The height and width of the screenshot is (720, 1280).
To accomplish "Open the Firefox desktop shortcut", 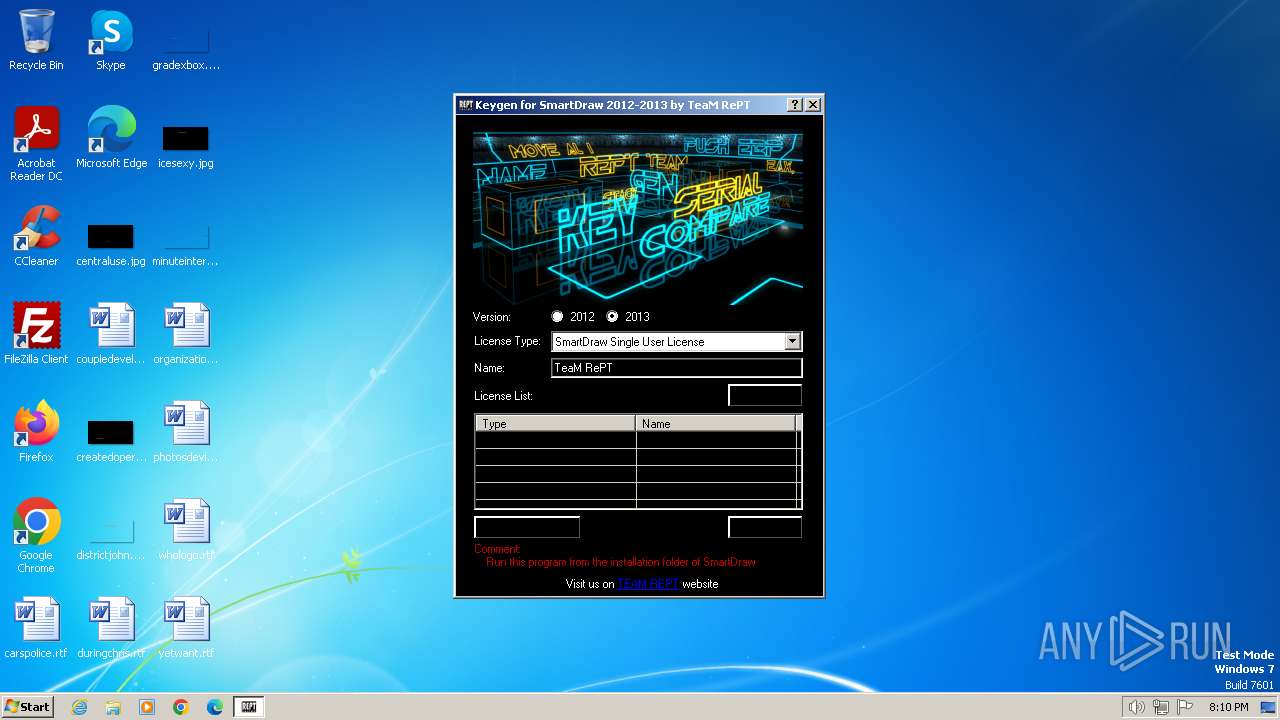I will [36, 432].
